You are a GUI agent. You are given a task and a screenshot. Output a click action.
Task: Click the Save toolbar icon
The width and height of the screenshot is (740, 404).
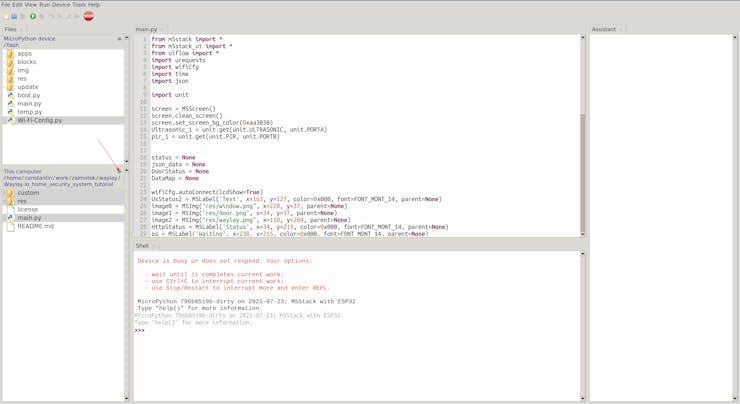(x=23, y=17)
